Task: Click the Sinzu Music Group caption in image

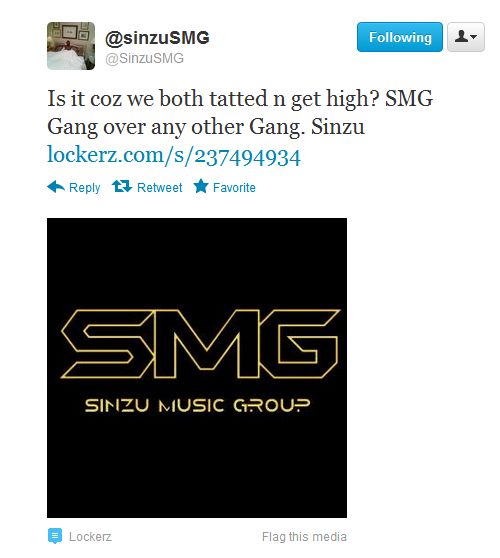Action: (198, 405)
